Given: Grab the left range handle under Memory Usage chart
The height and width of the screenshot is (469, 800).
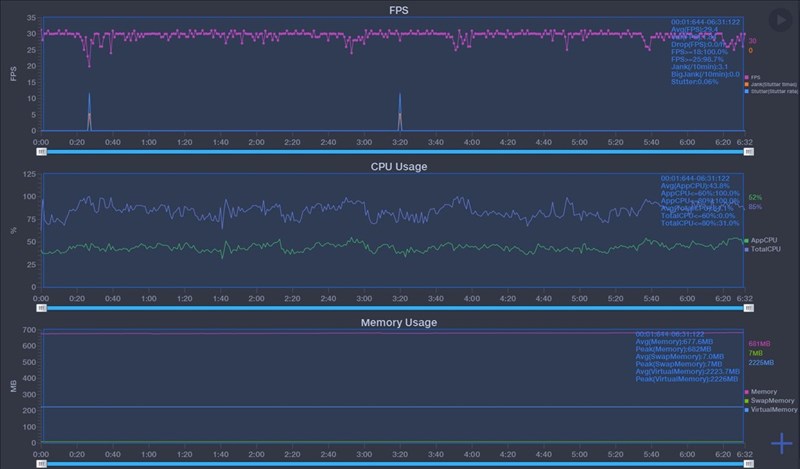Looking at the screenshot, I should click(x=42, y=464).
